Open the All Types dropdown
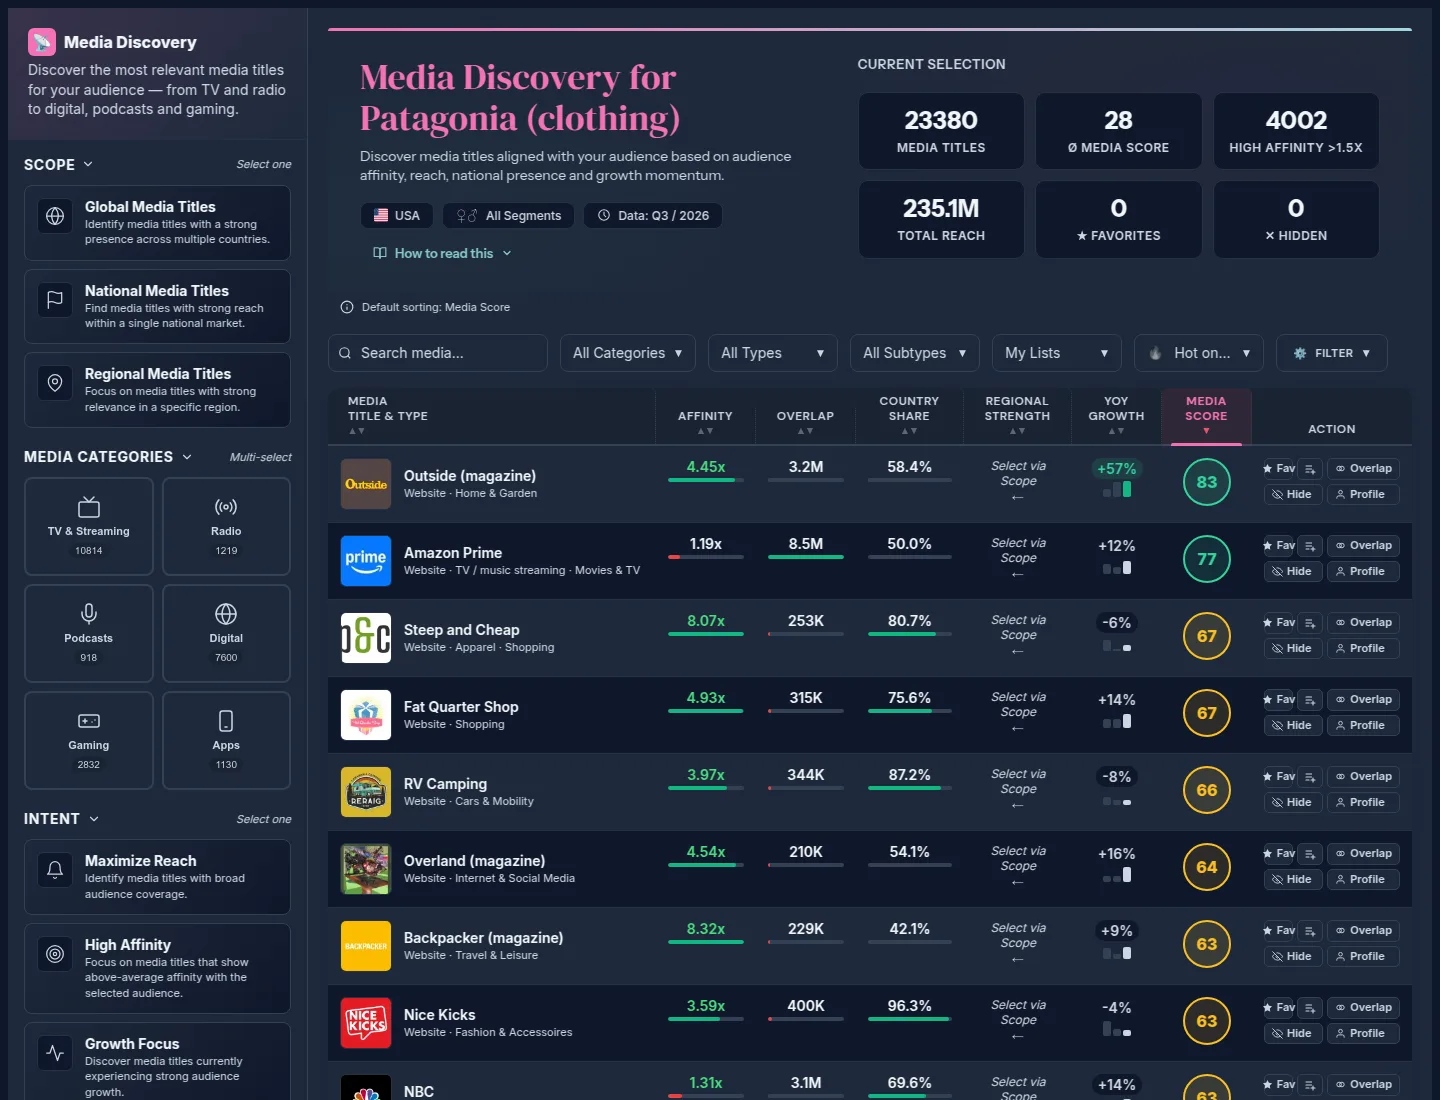Viewport: 1440px width, 1100px height. [772, 353]
